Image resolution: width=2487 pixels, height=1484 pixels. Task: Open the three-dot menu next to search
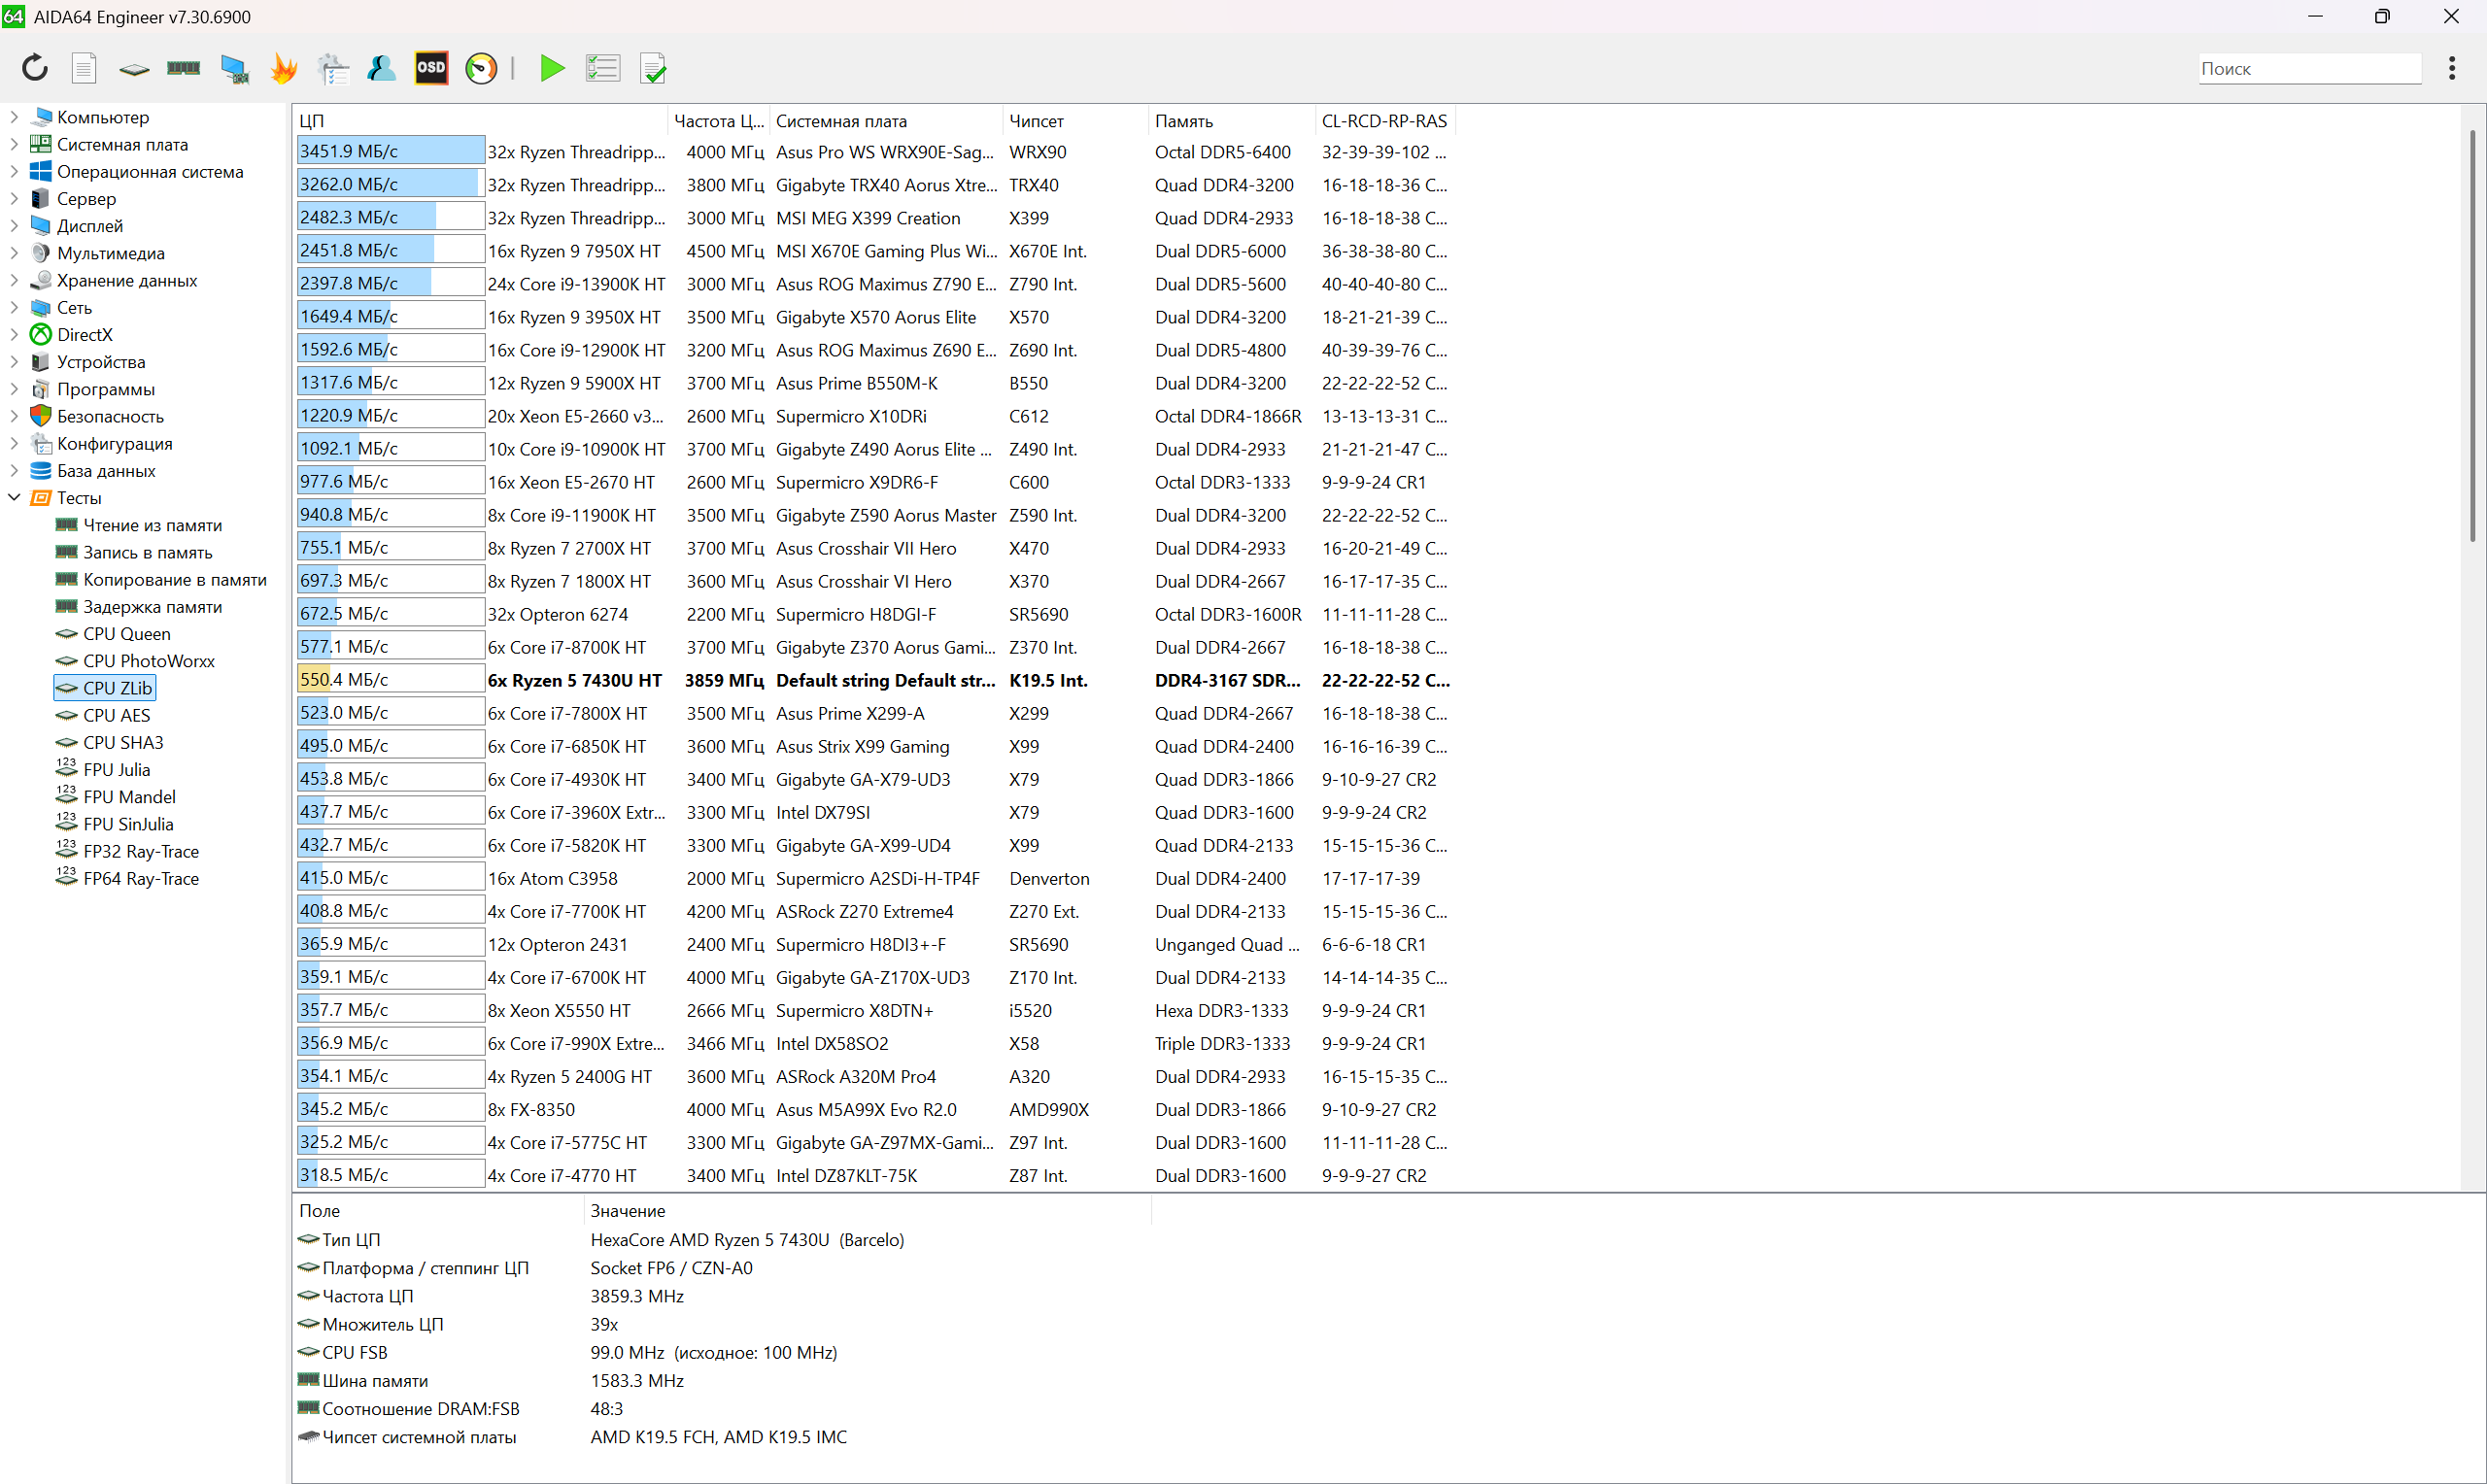(x=2452, y=68)
